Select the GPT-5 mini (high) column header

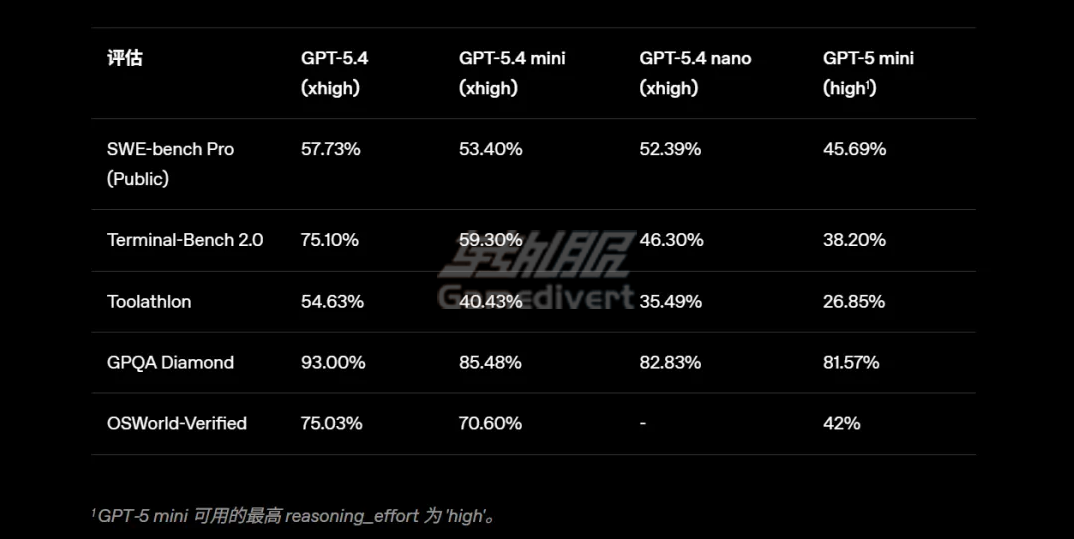pos(868,73)
